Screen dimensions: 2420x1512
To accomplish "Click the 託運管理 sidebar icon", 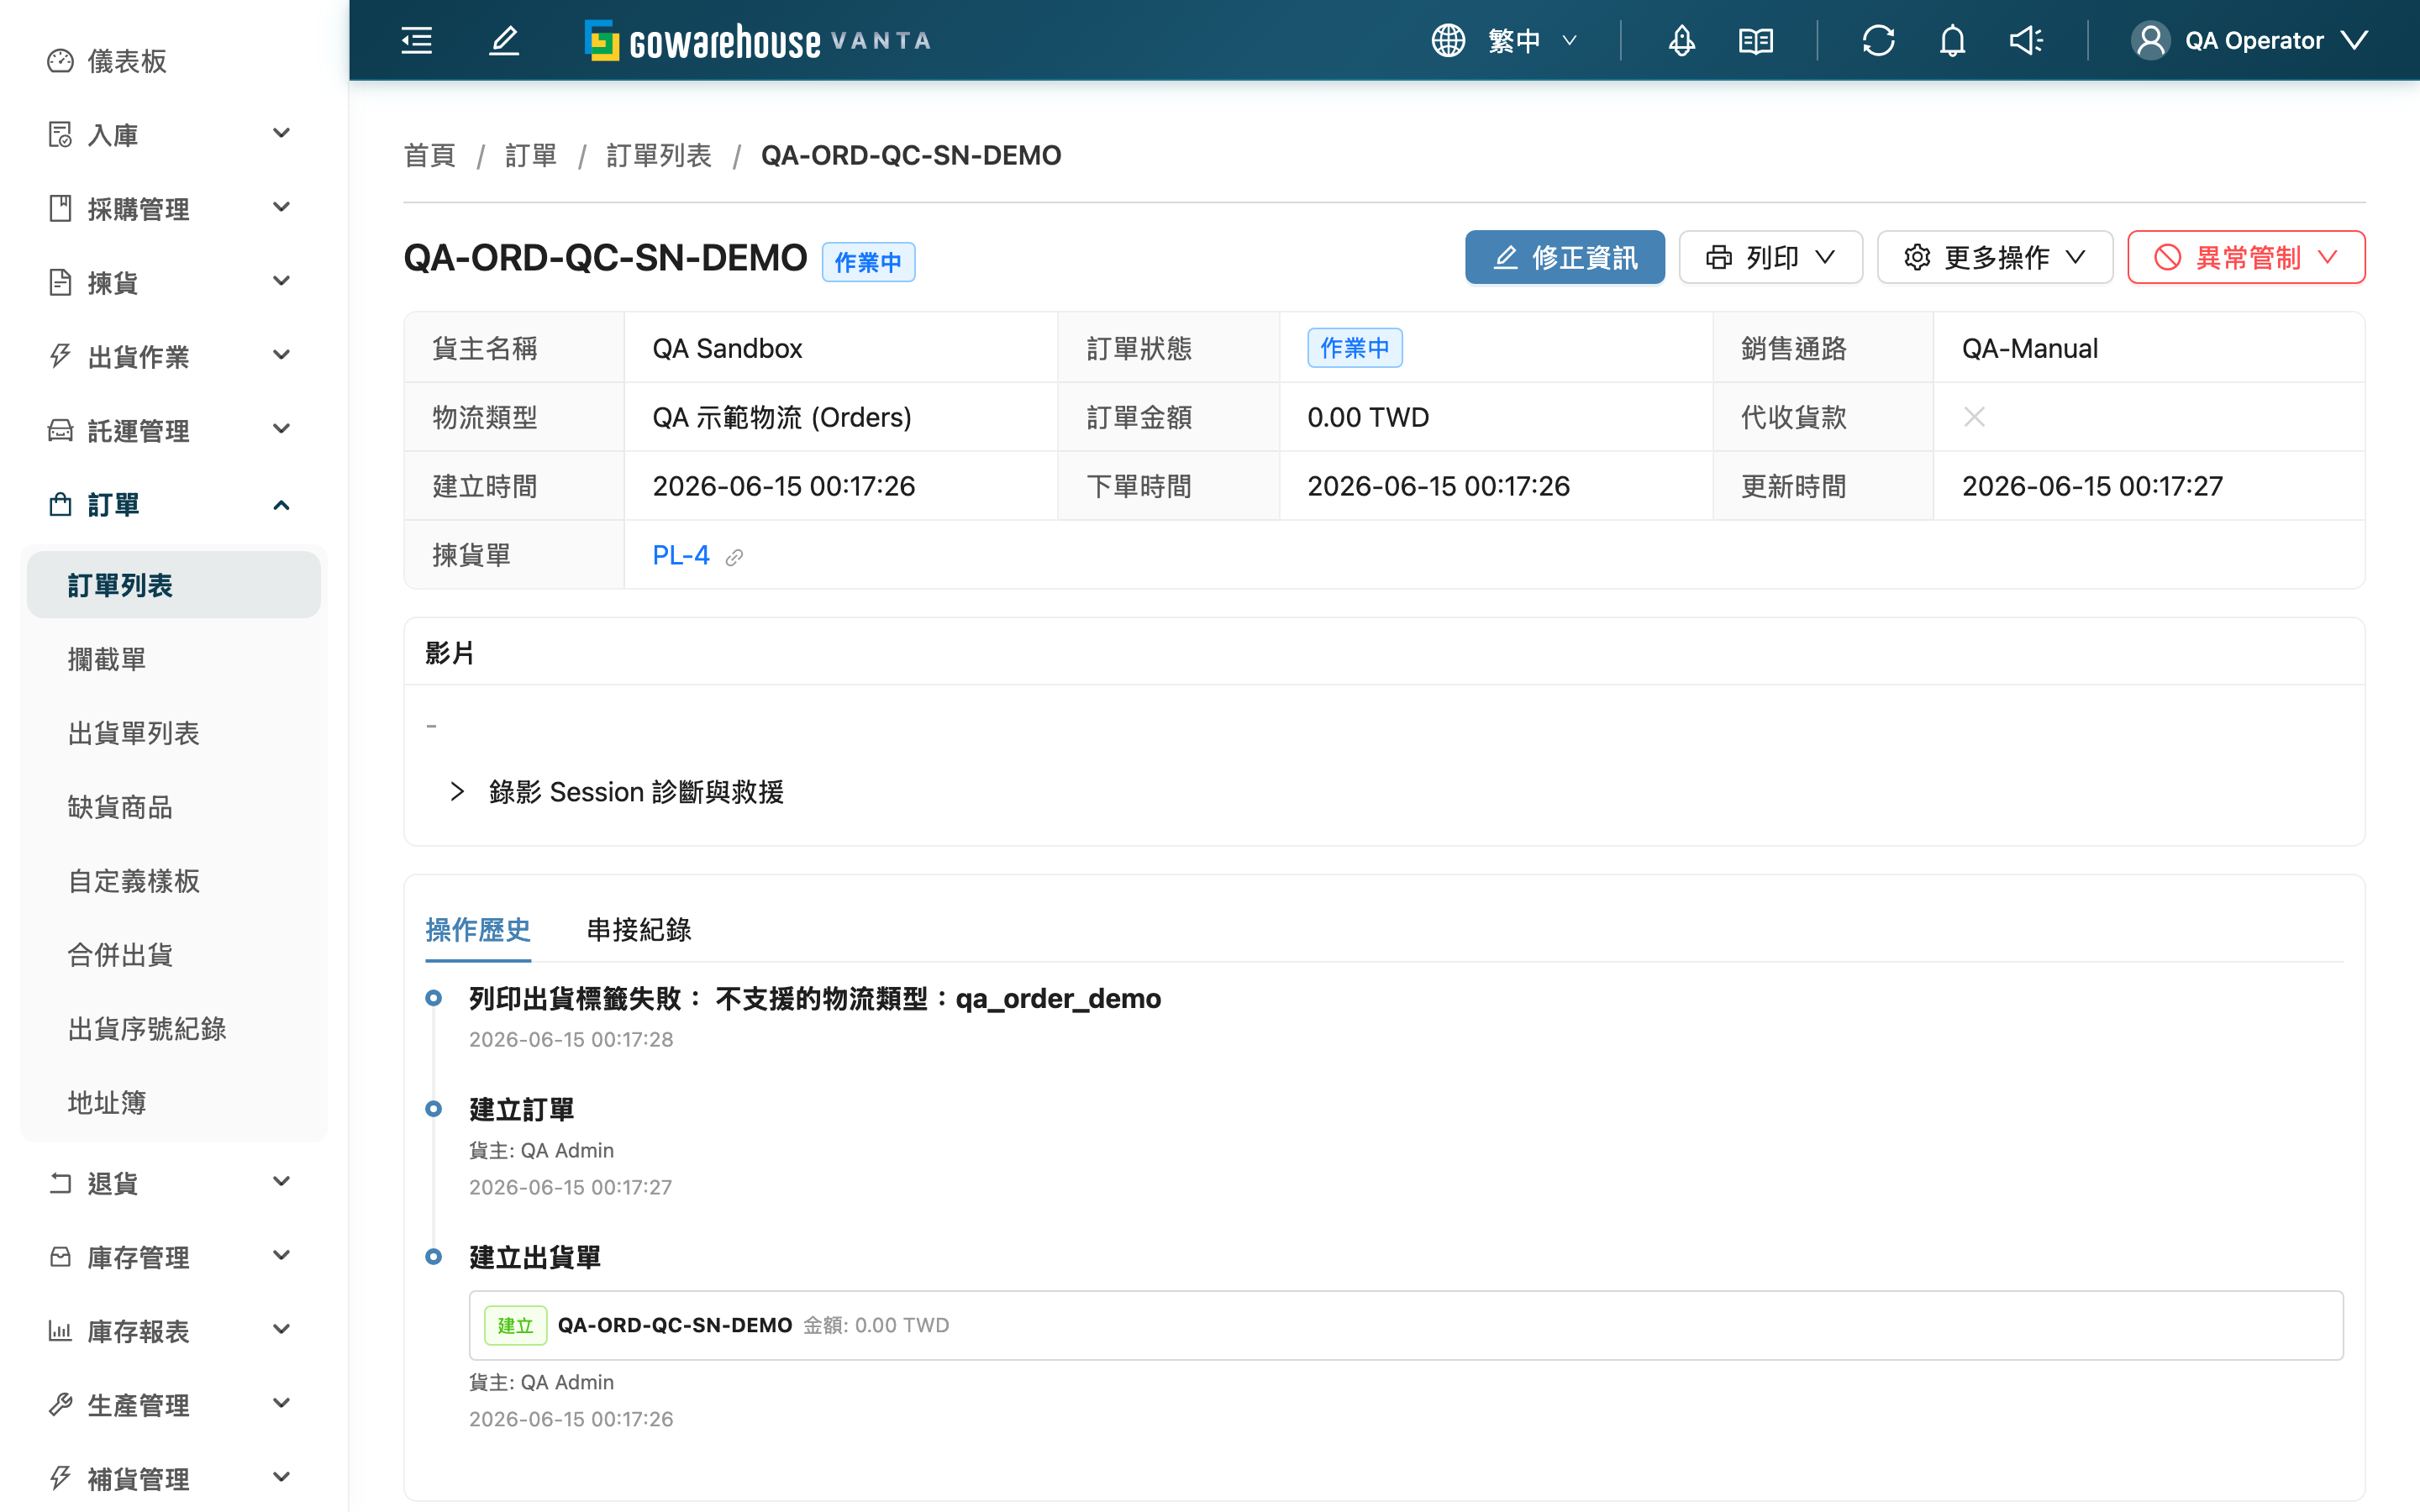I will tap(60, 430).
